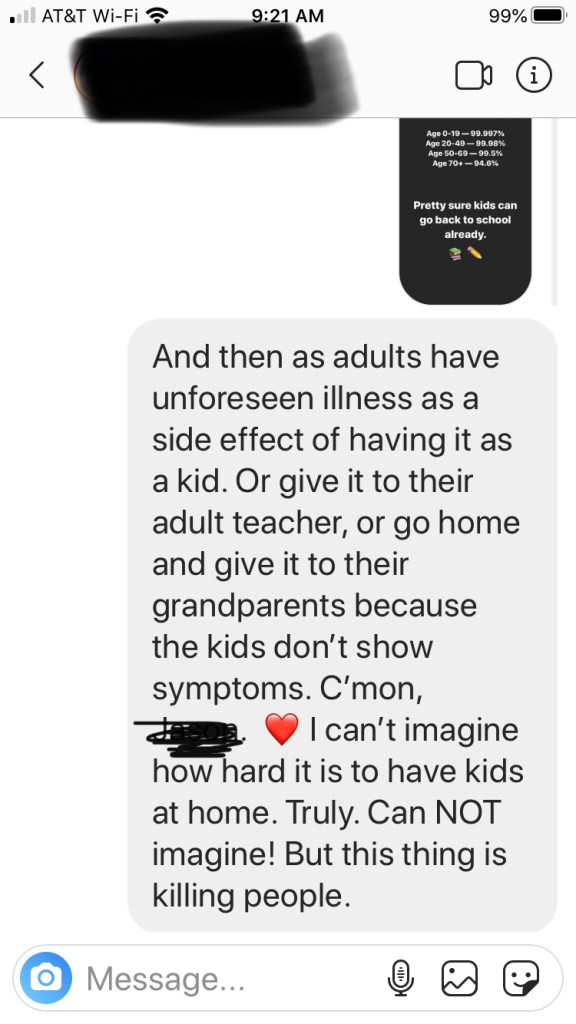
Task: Tap Wi-Fi signal icon in status bar
Action: coord(155,16)
